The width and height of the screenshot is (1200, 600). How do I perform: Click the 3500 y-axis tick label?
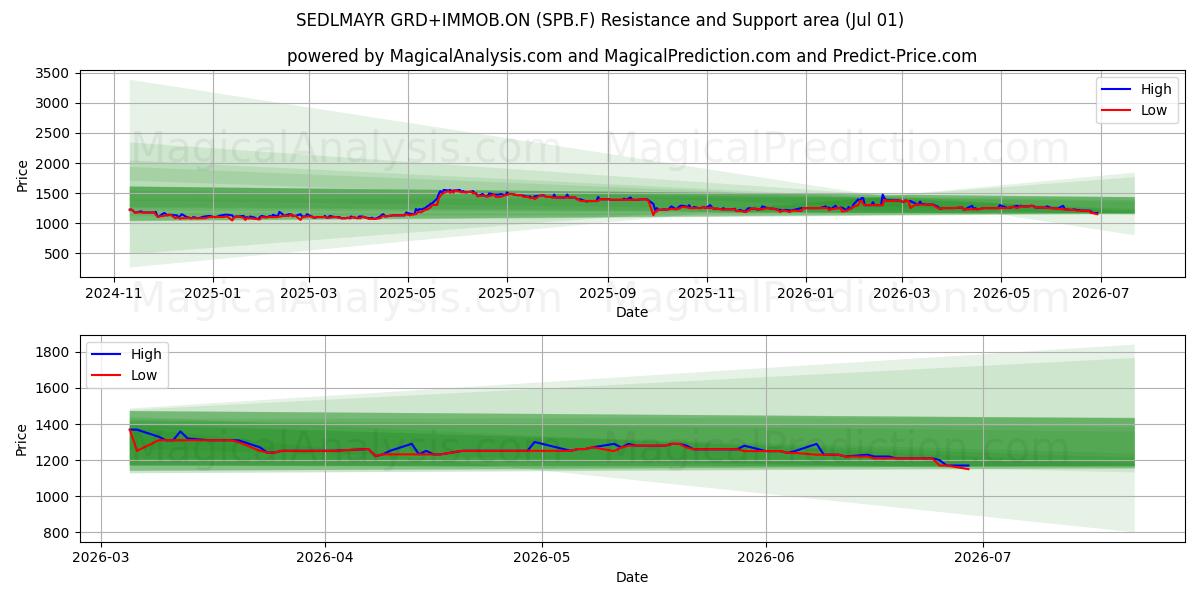tap(52, 73)
